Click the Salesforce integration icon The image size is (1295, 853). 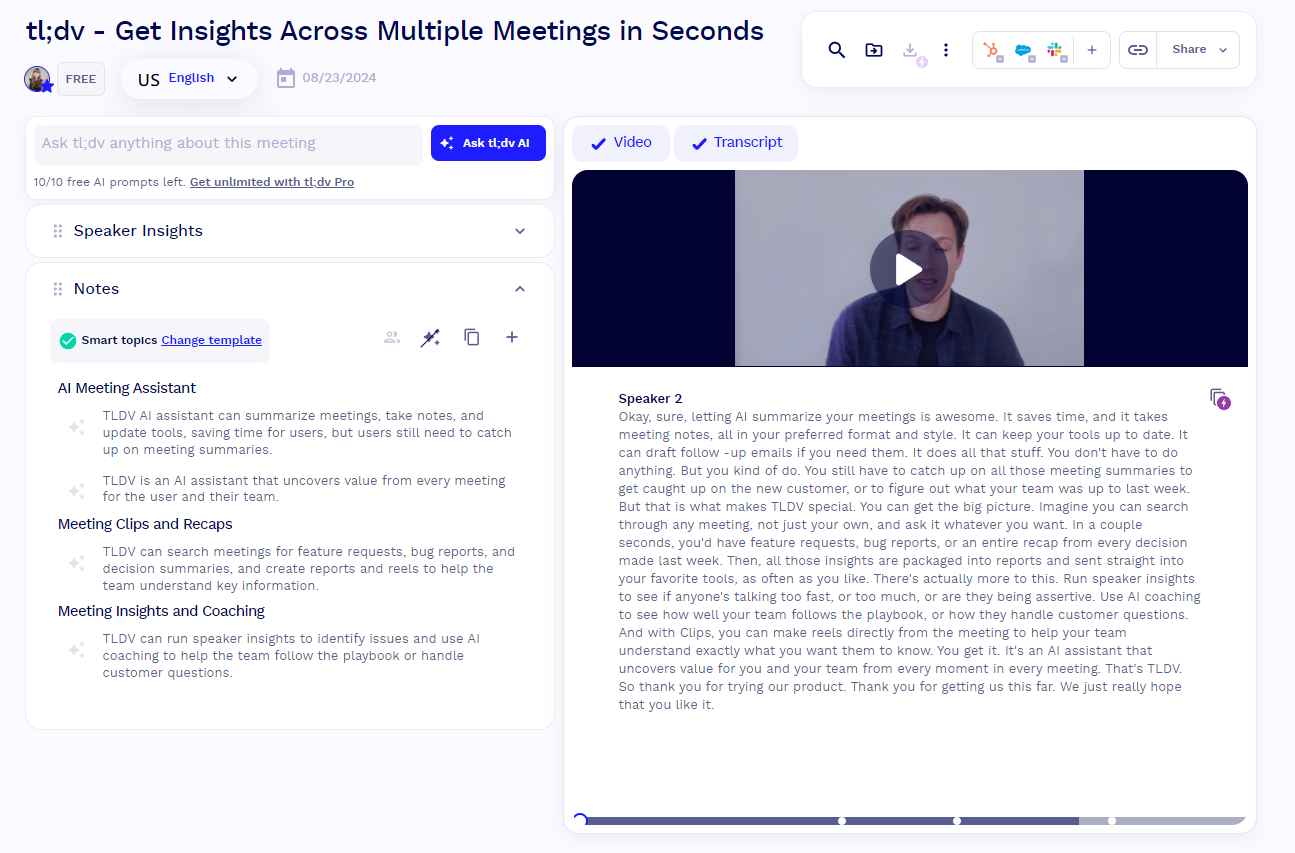1023,50
